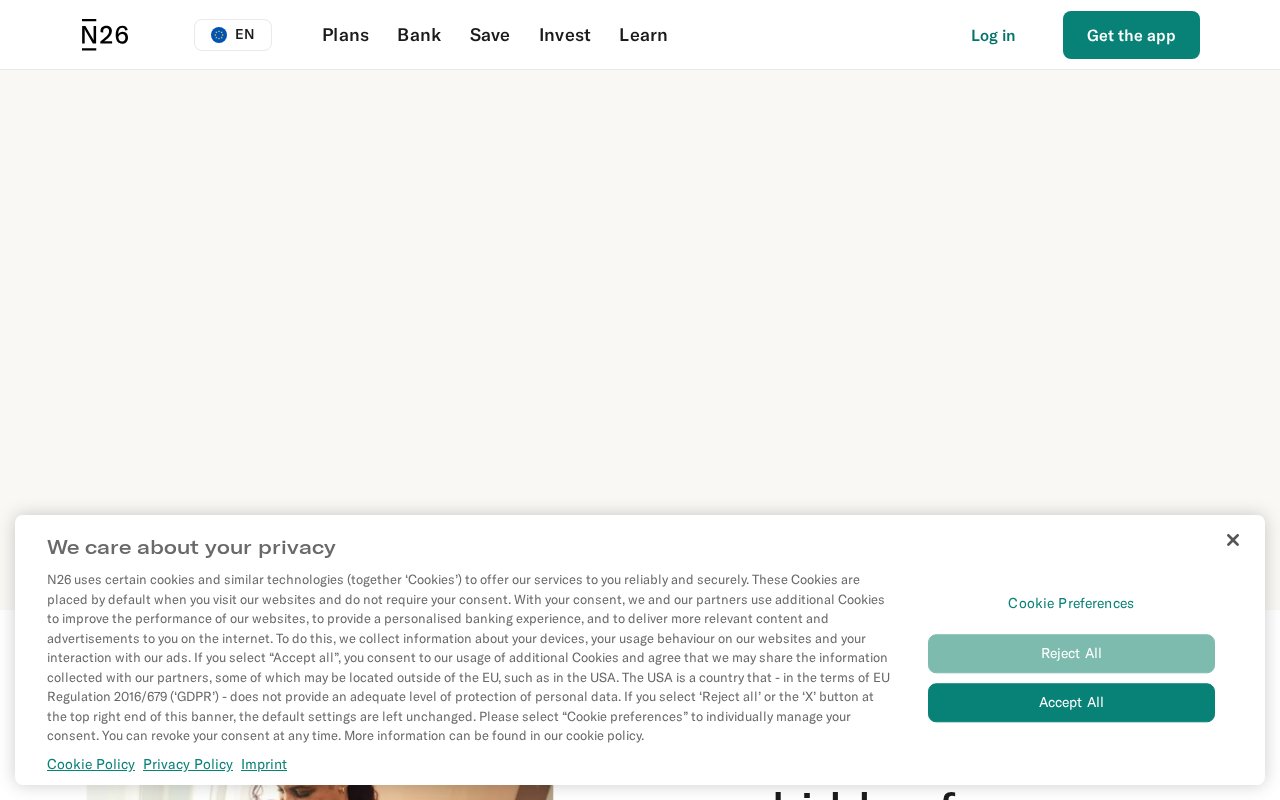Choose Accept All cookies
1280x800 pixels.
coord(1071,702)
